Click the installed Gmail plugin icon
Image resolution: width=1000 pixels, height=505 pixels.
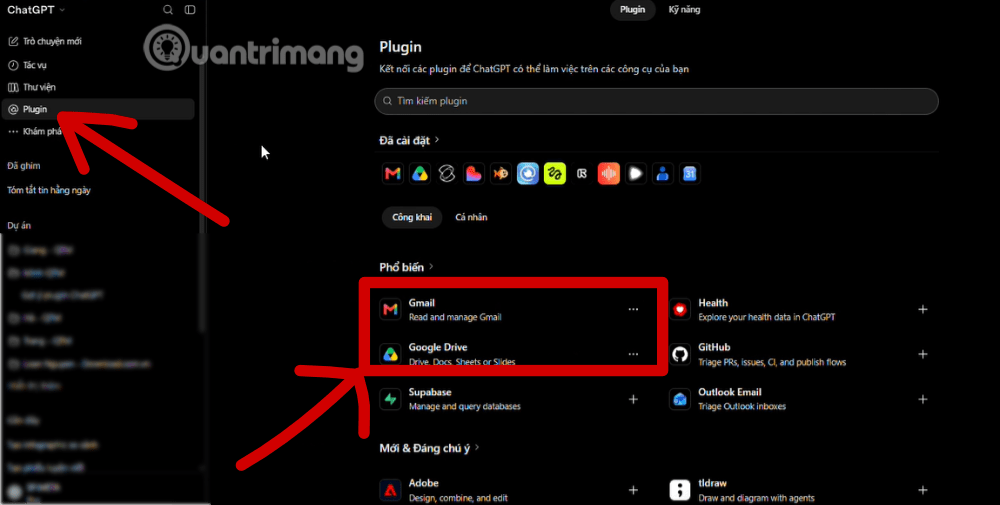pyautogui.click(x=393, y=173)
